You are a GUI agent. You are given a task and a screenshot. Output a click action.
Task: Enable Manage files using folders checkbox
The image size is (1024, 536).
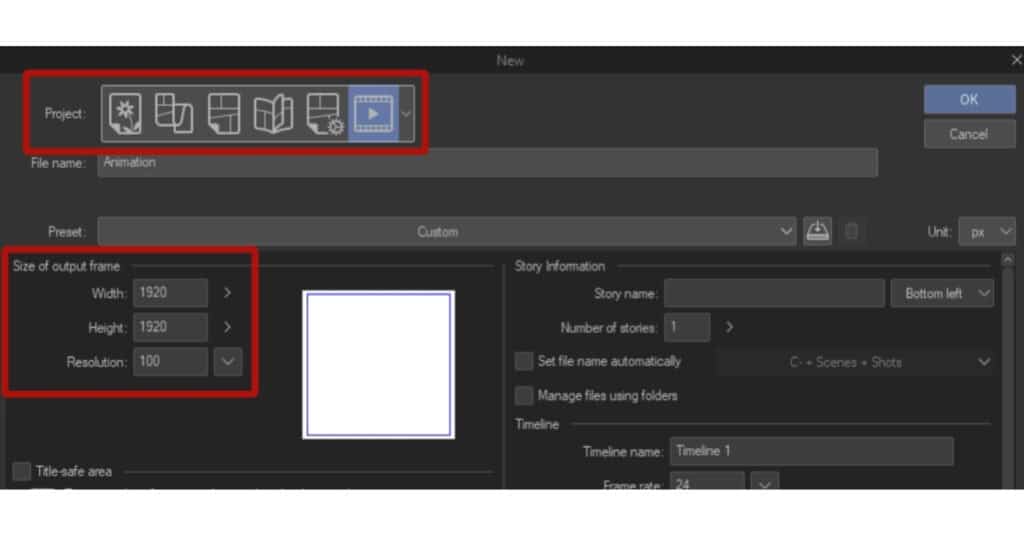pyautogui.click(x=524, y=396)
